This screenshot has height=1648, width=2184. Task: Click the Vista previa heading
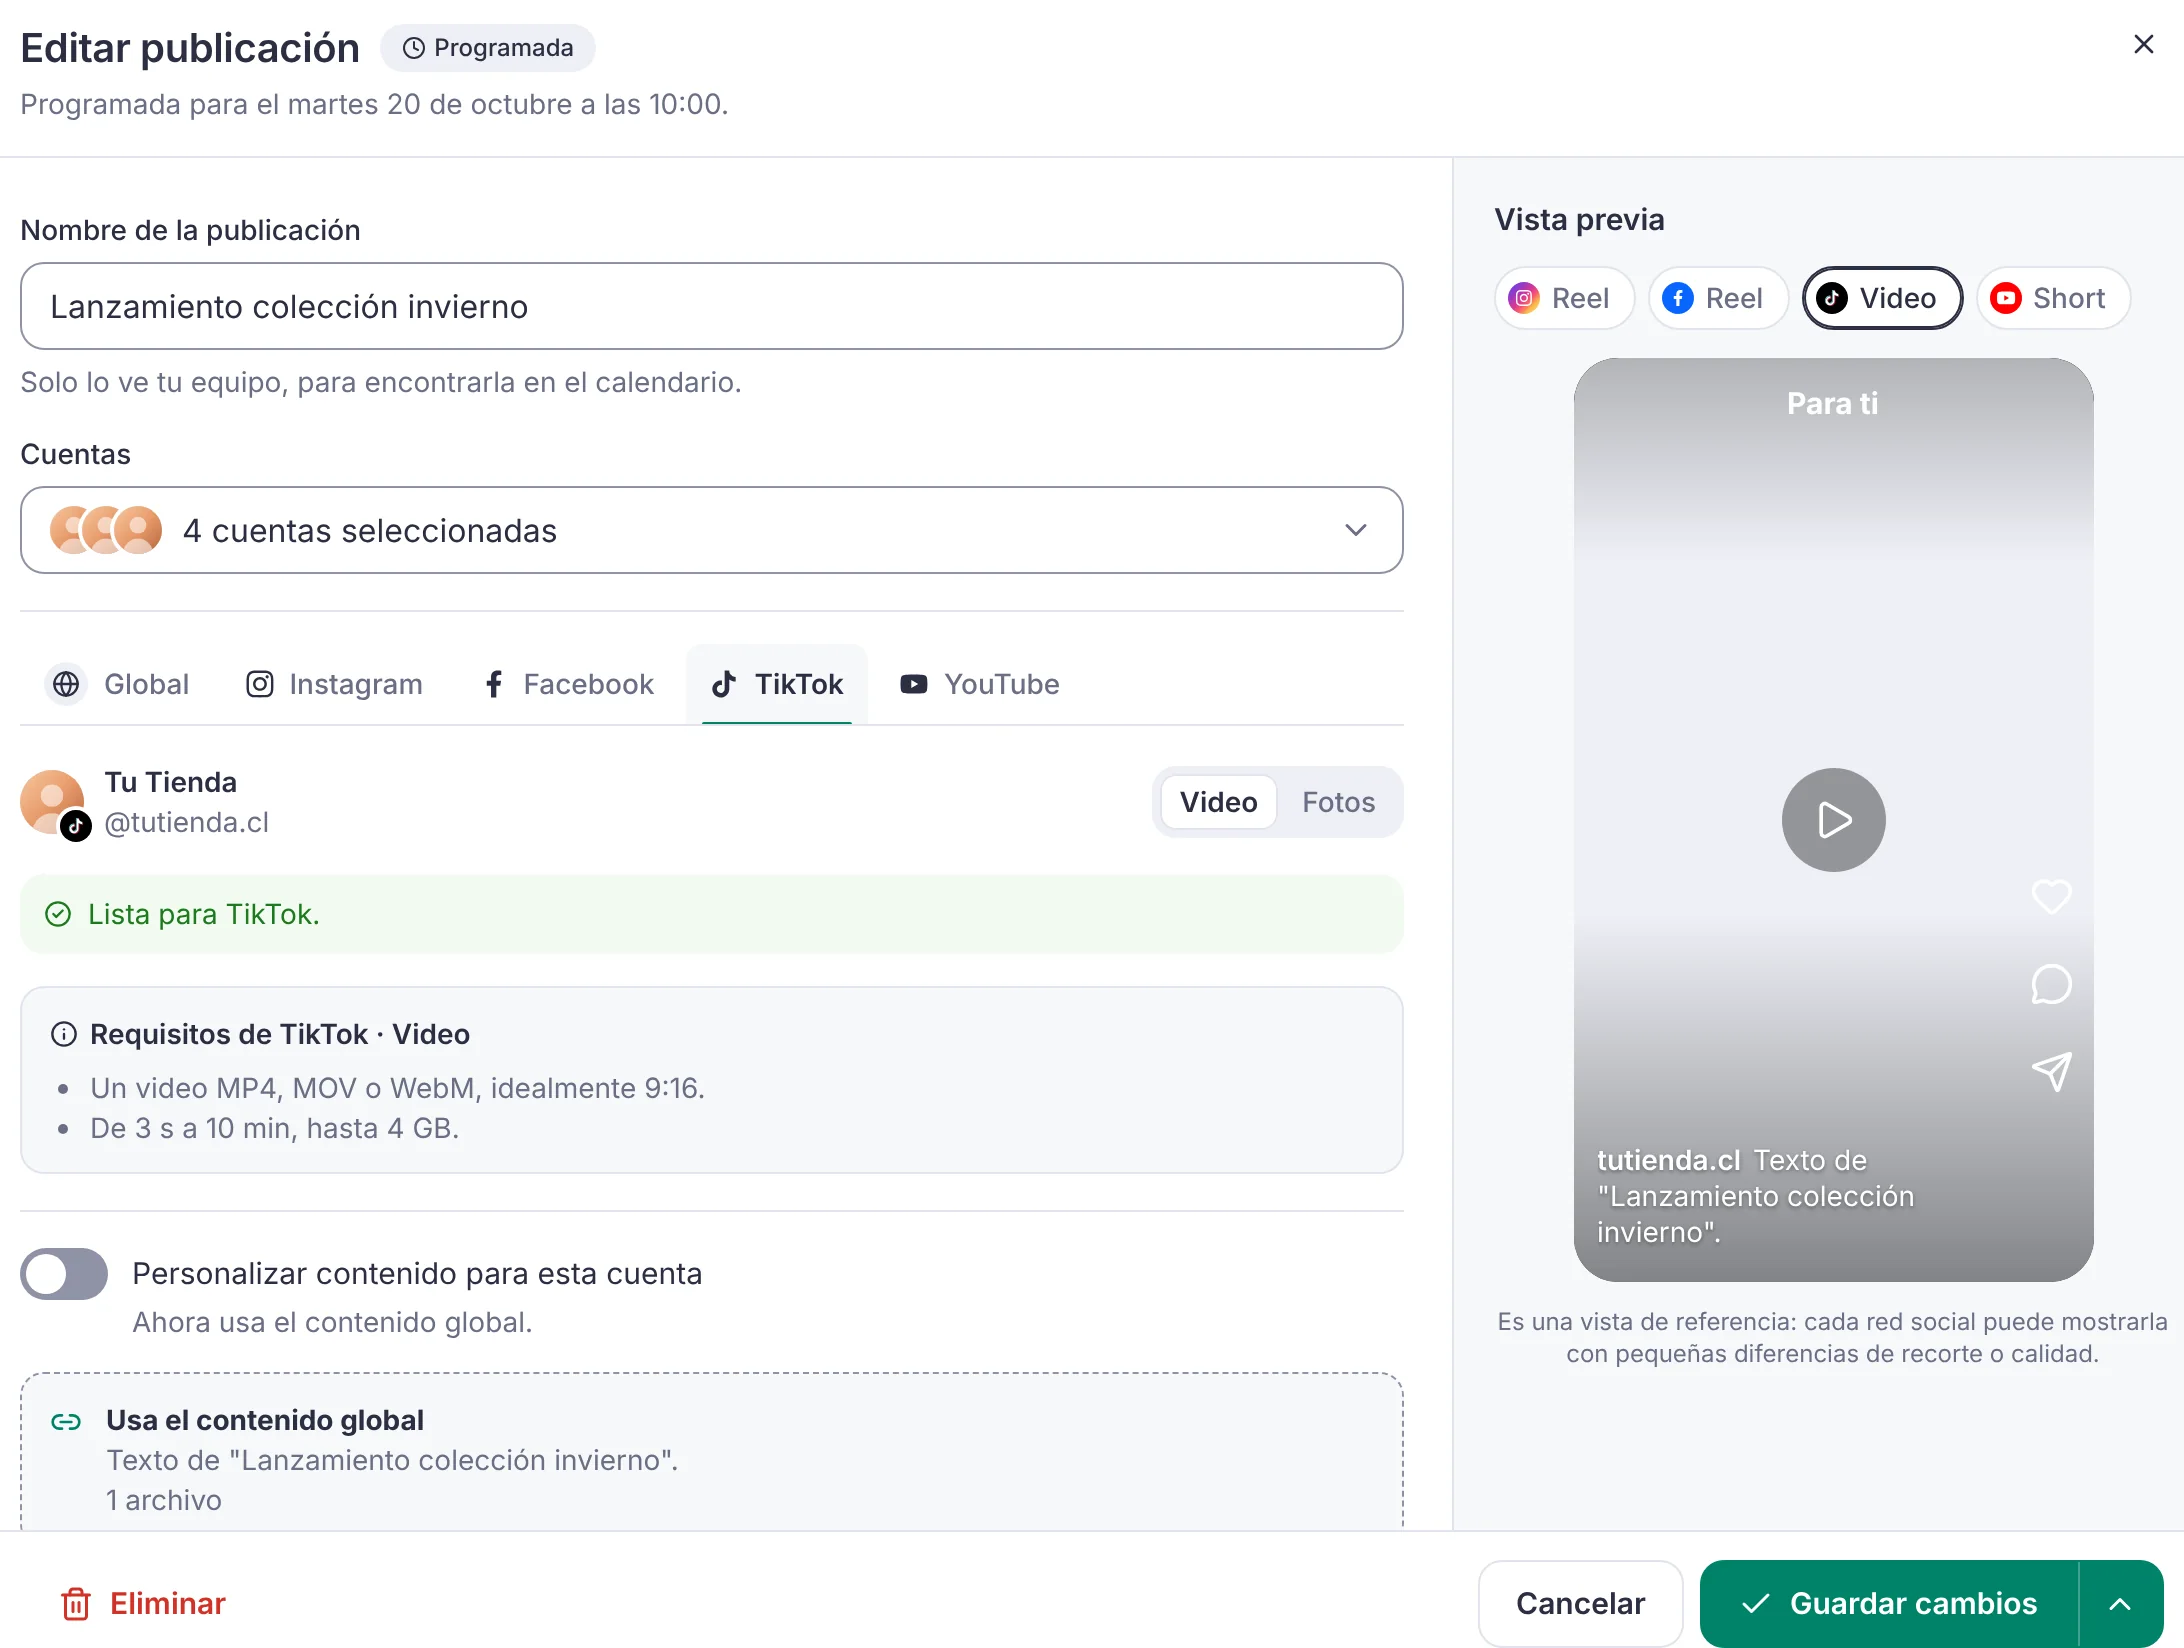point(1579,219)
